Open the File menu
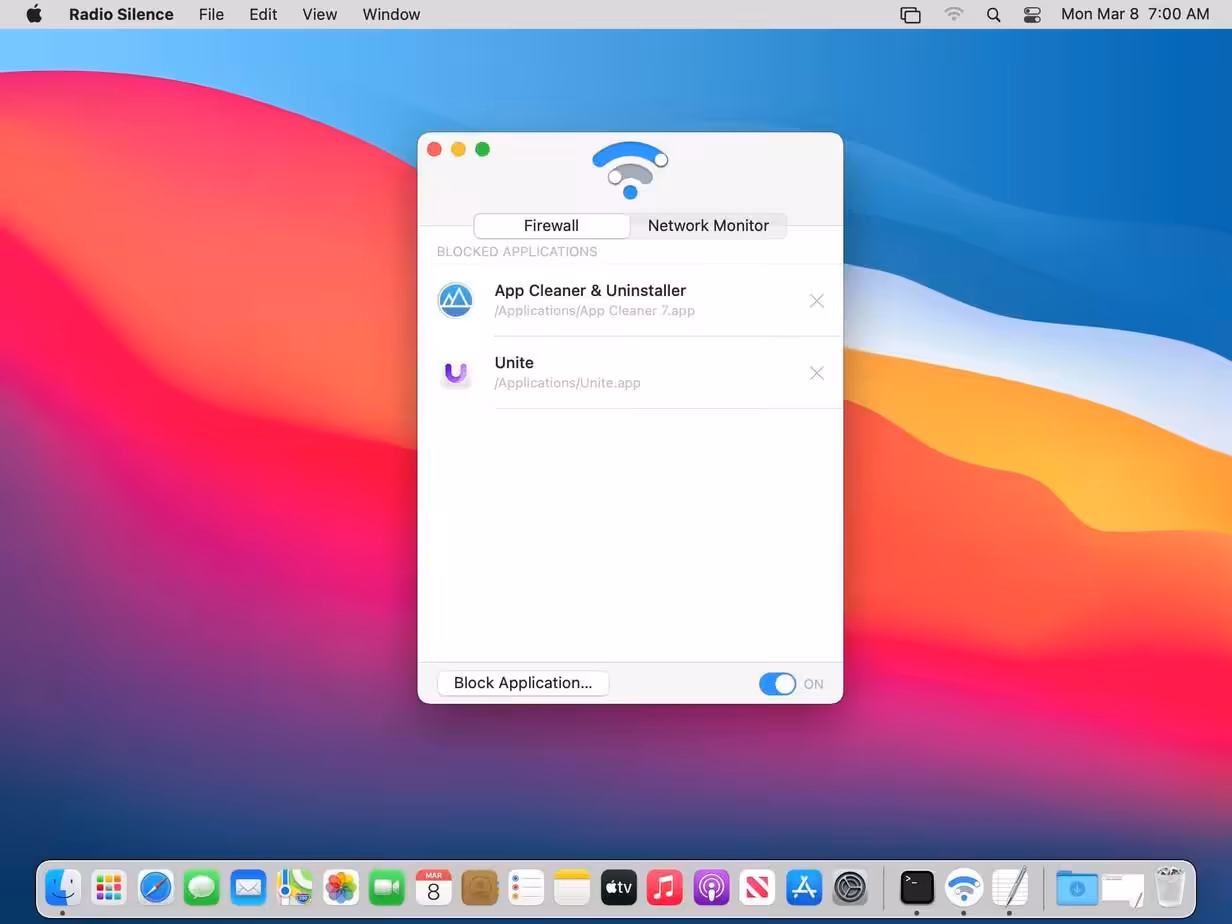The height and width of the screenshot is (924, 1232). click(211, 14)
